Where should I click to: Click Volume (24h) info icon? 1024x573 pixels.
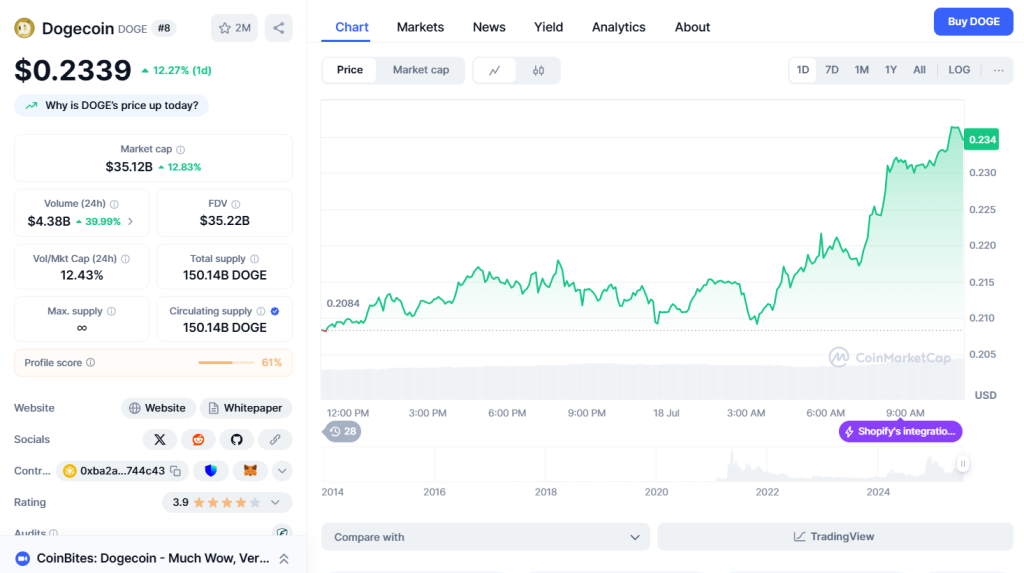pos(114,204)
